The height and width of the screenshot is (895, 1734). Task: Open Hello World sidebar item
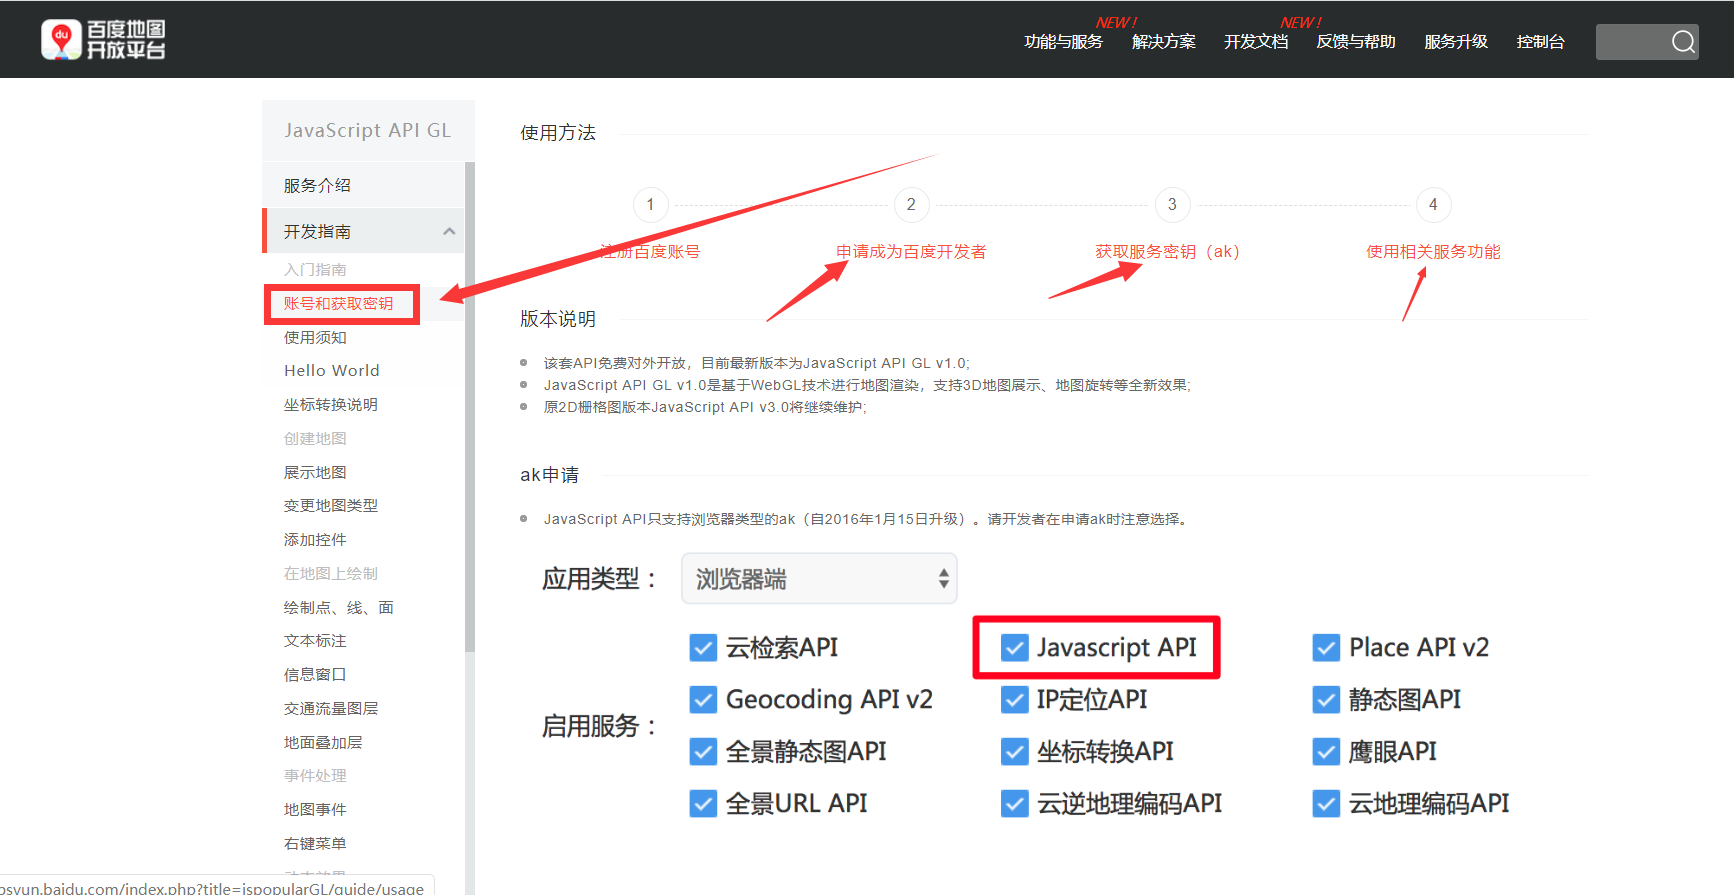[332, 371]
